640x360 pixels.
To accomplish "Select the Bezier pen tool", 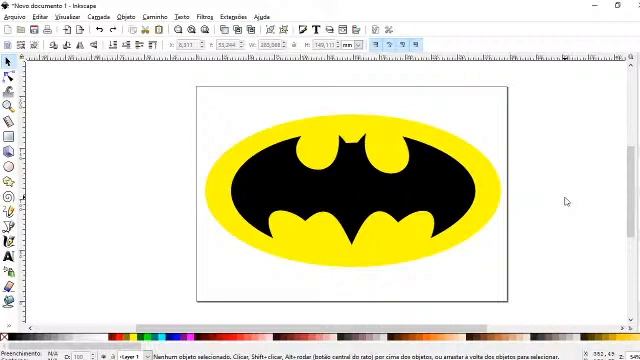I will (x=8, y=227).
